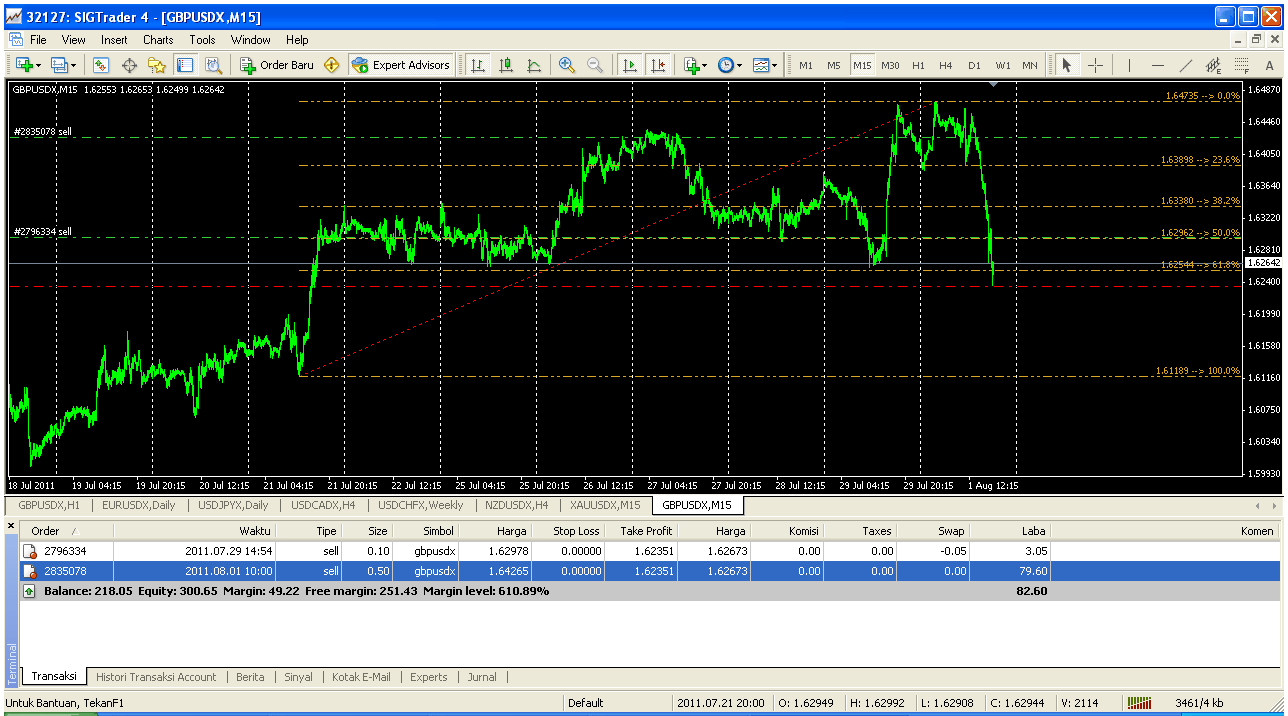Open the Charts menu
This screenshot has height=716, width=1288.
coord(158,40)
